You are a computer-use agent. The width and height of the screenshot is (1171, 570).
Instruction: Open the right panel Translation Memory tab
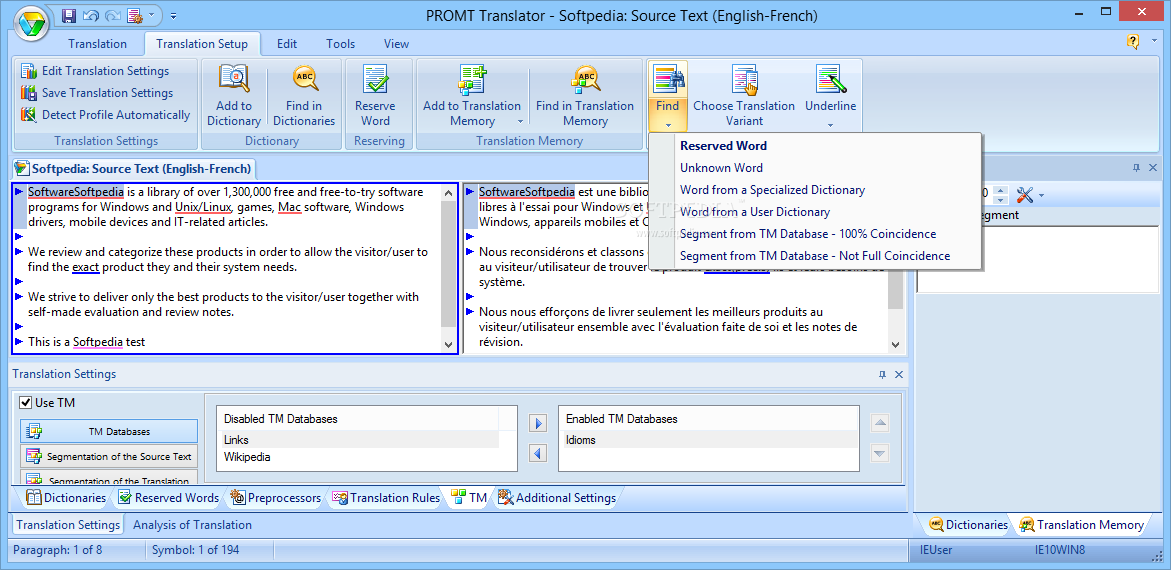(1081, 525)
